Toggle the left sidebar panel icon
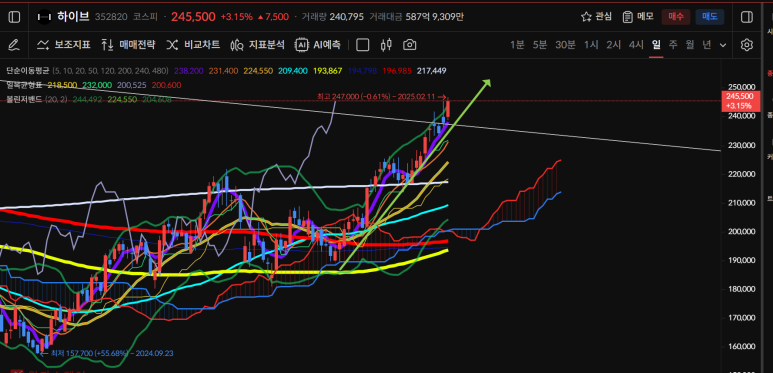The height and width of the screenshot is (373, 773). 14,17
